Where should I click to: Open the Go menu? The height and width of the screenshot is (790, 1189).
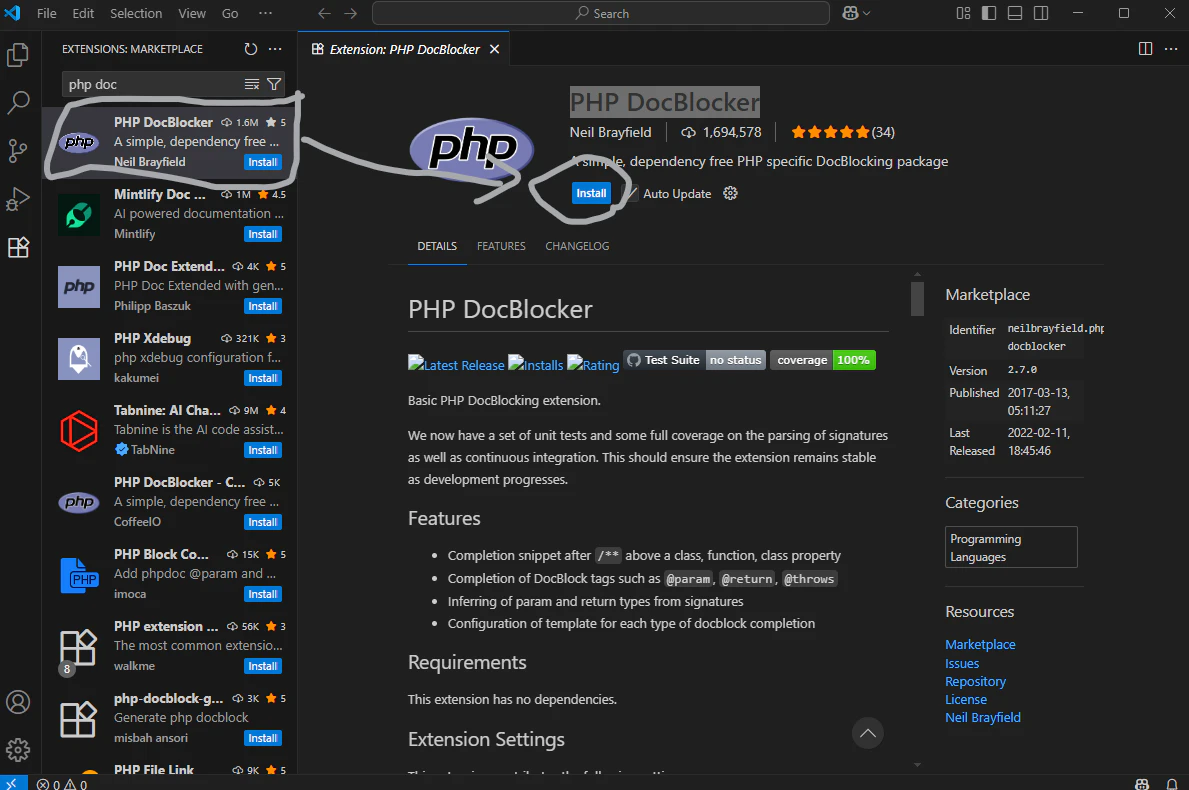point(230,13)
